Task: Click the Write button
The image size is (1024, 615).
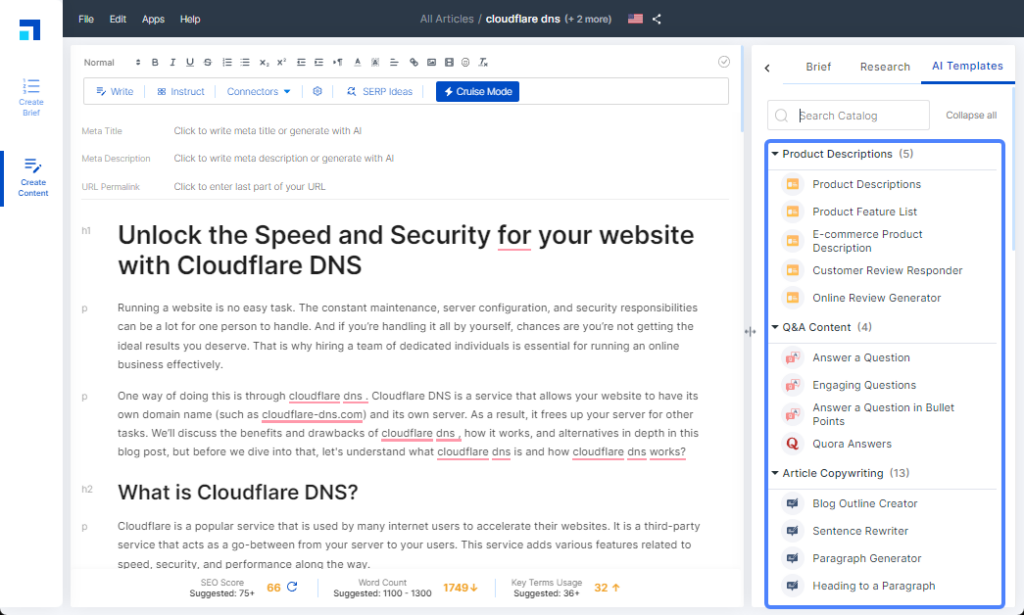Action: click(115, 91)
